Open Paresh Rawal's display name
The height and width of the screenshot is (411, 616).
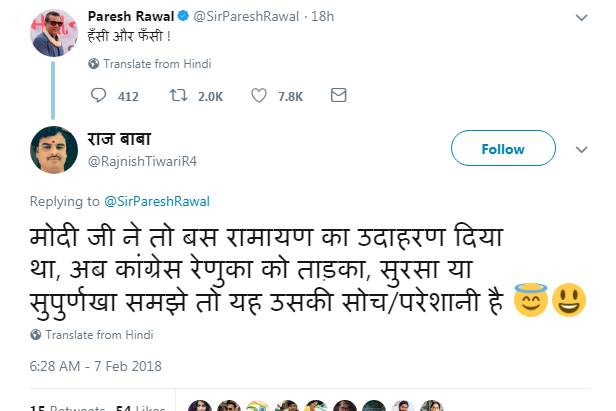tap(131, 16)
